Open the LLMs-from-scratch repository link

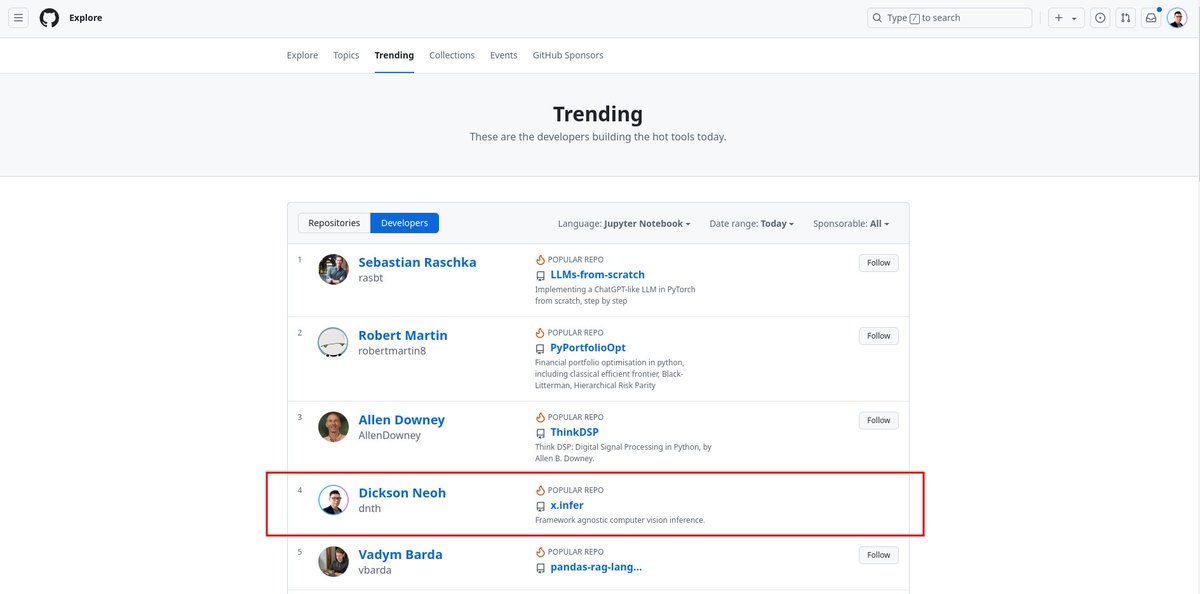597,275
